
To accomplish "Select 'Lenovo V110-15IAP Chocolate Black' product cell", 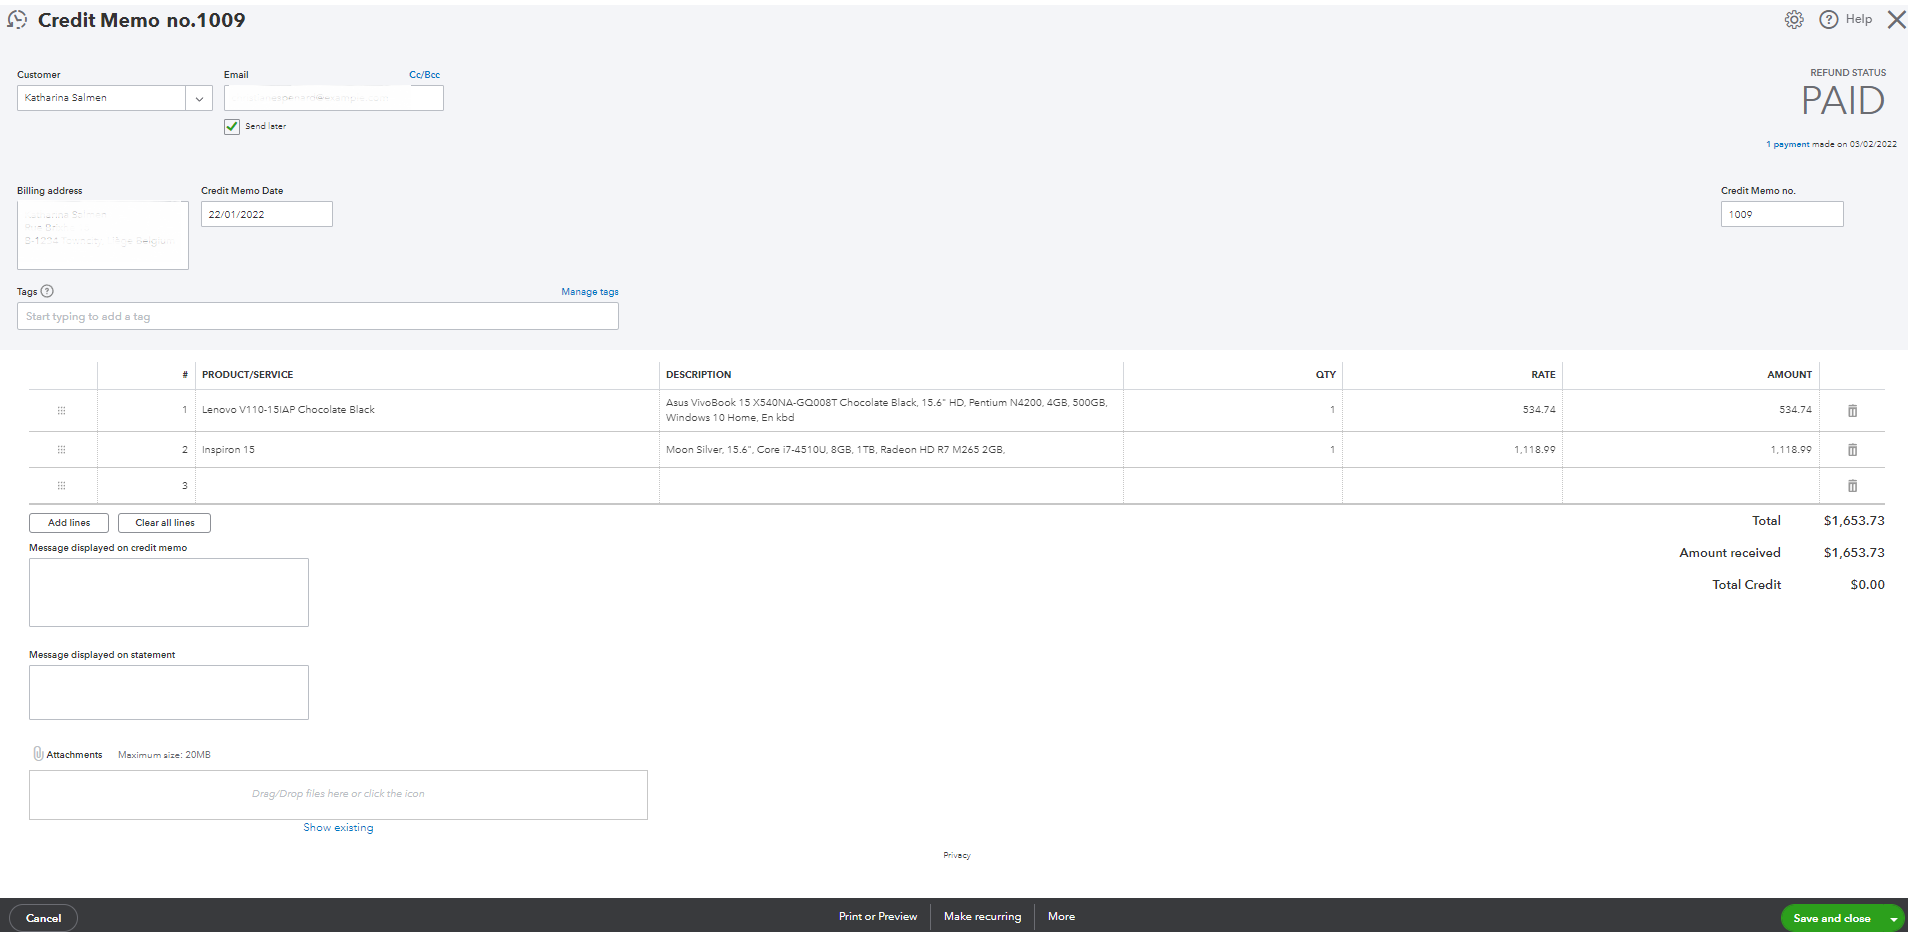I will (x=427, y=410).
